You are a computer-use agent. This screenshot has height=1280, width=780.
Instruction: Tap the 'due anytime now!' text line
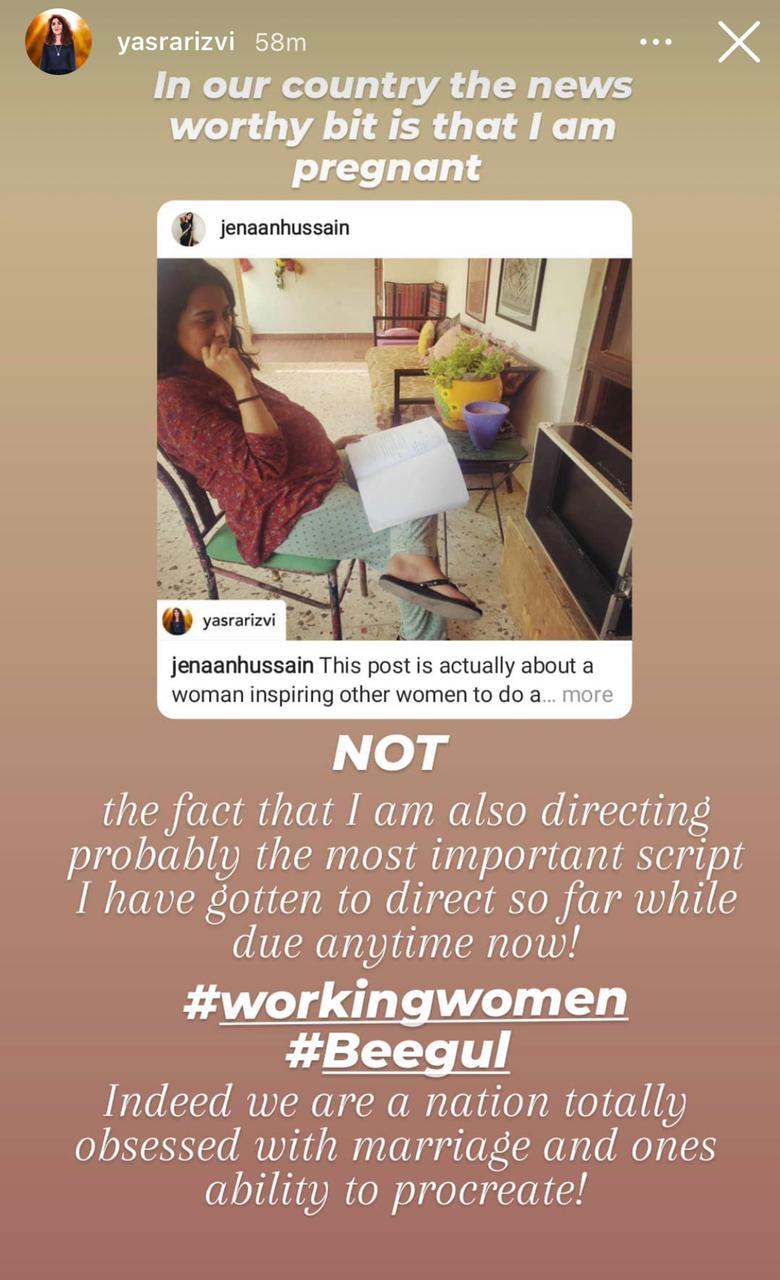[x=406, y=943]
